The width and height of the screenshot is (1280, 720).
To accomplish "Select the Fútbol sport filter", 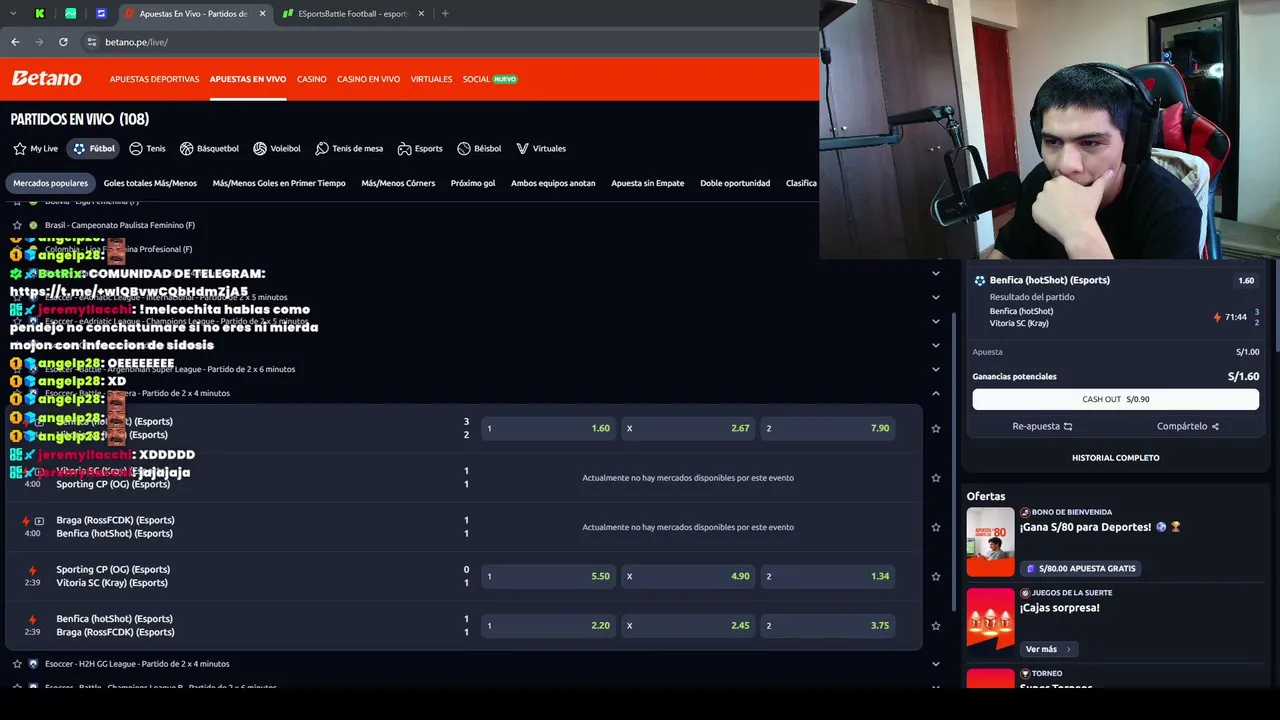I will point(93,149).
